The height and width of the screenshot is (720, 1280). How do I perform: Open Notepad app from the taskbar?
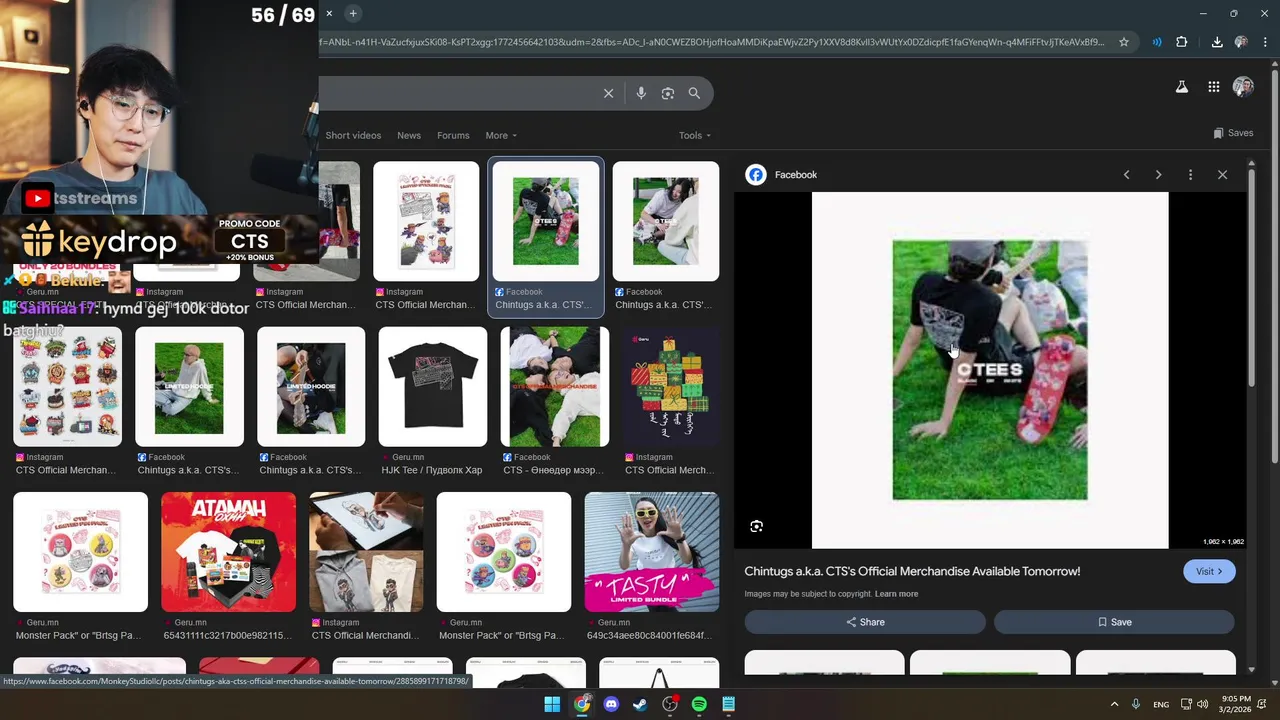point(729,704)
